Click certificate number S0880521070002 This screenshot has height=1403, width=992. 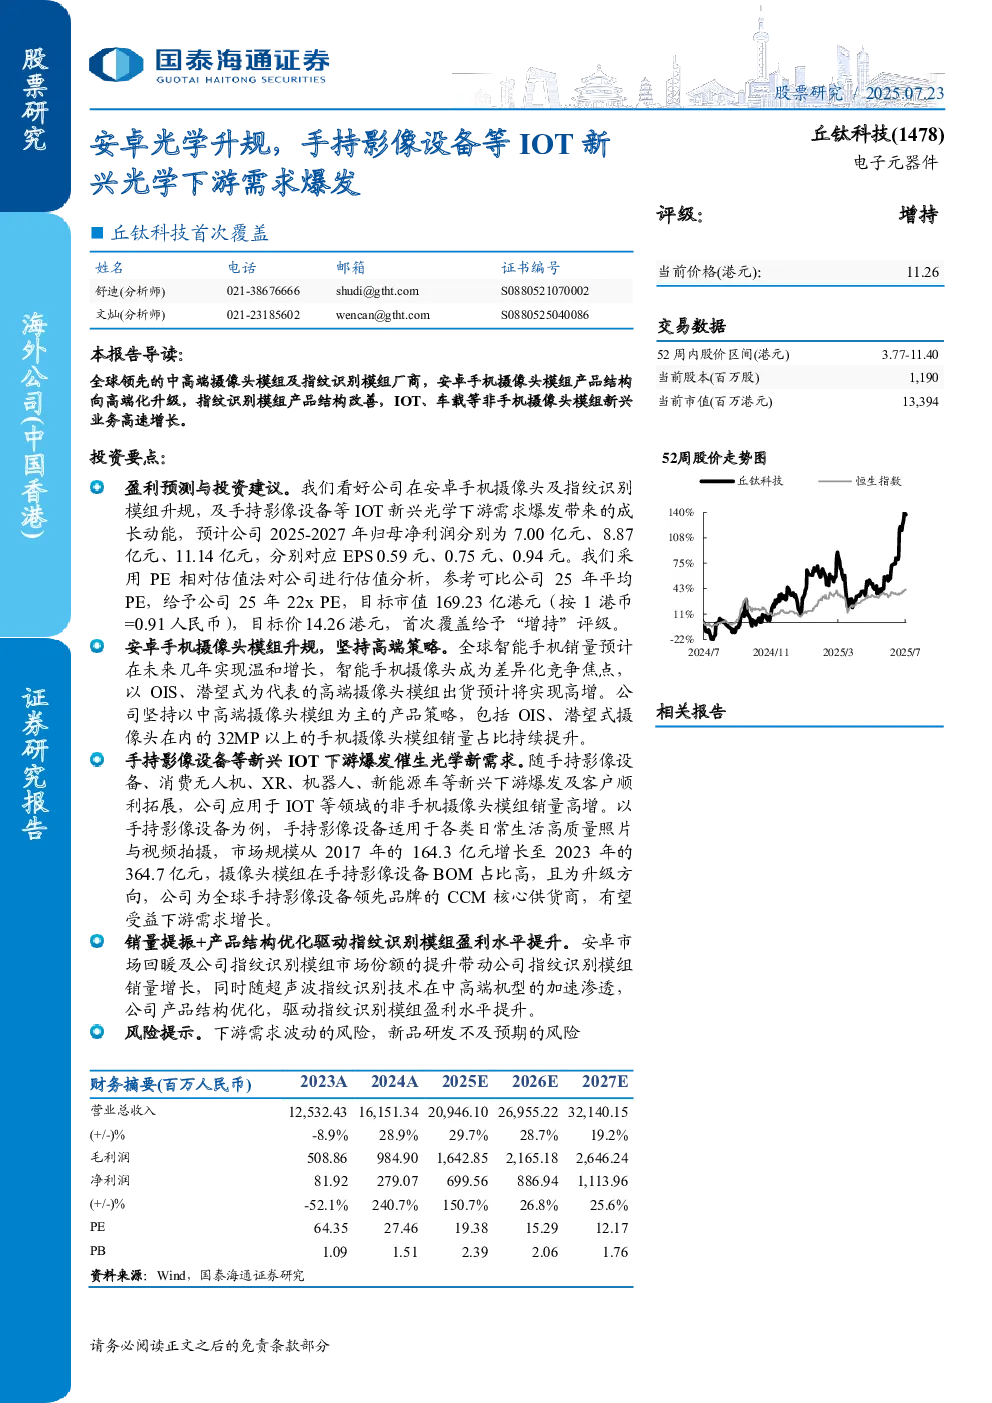(x=545, y=291)
